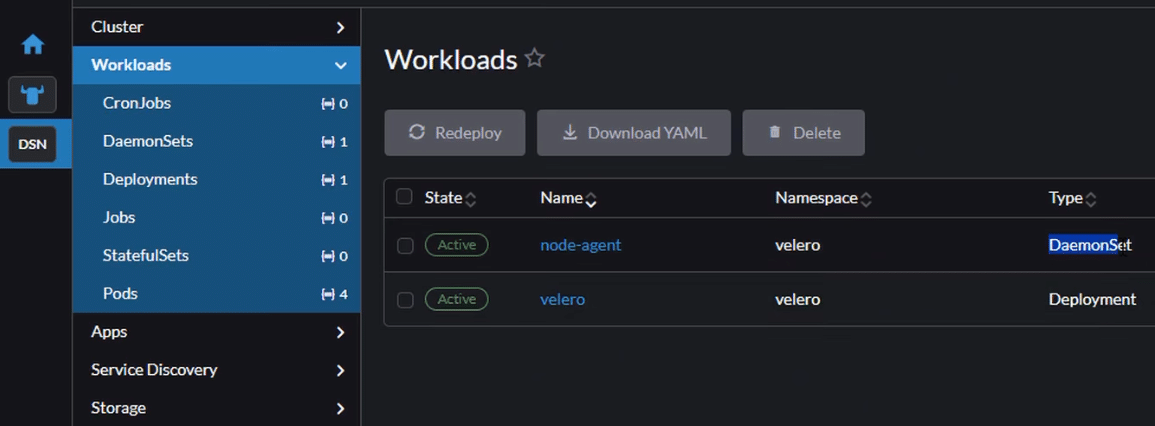The width and height of the screenshot is (1155, 426).
Task: Go to Pods in the sidebar
Action: tap(120, 293)
